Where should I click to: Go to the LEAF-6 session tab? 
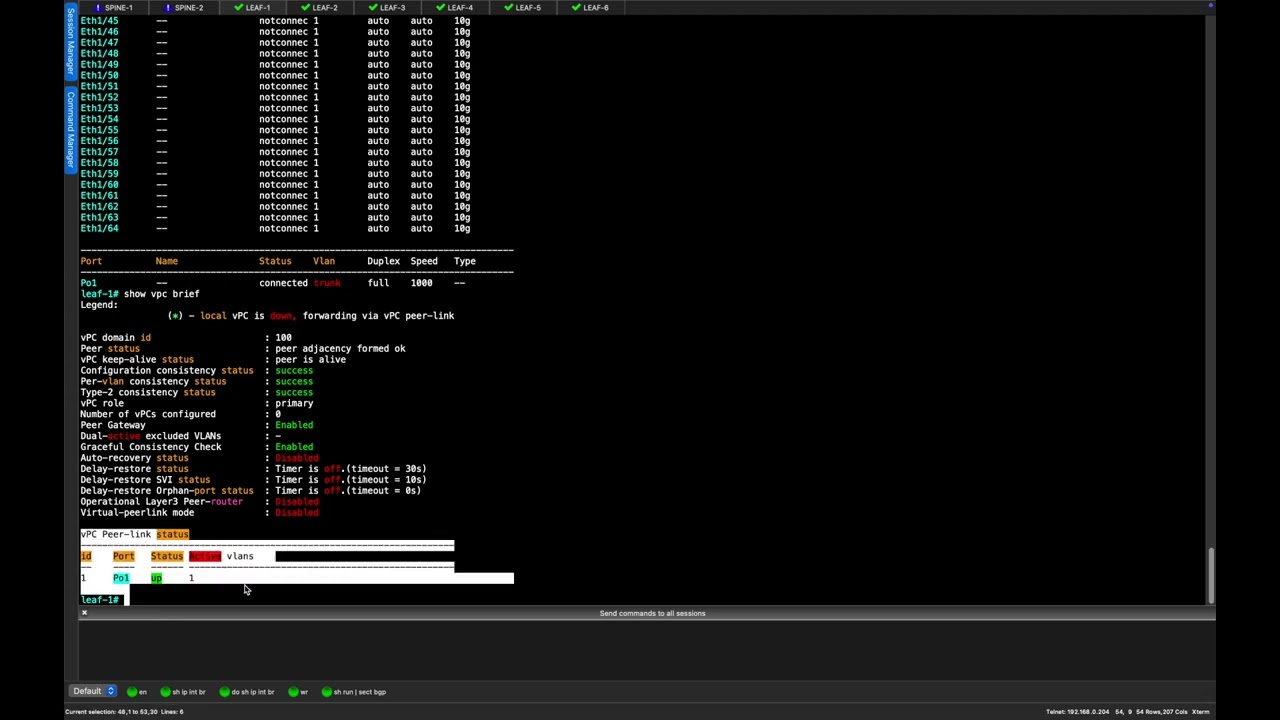[x=590, y=7]
